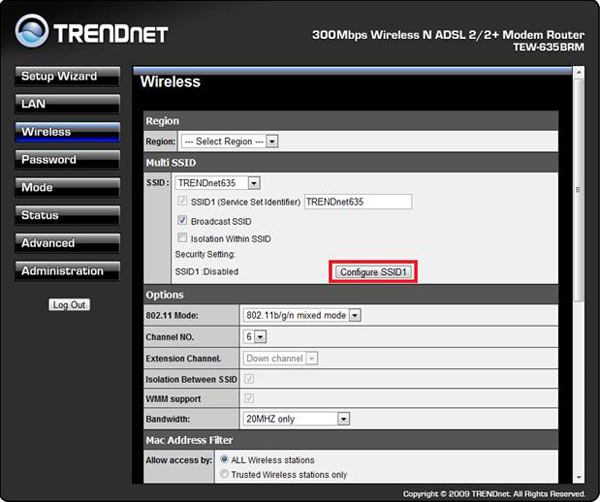Log Out of the router

coord(69,305)
